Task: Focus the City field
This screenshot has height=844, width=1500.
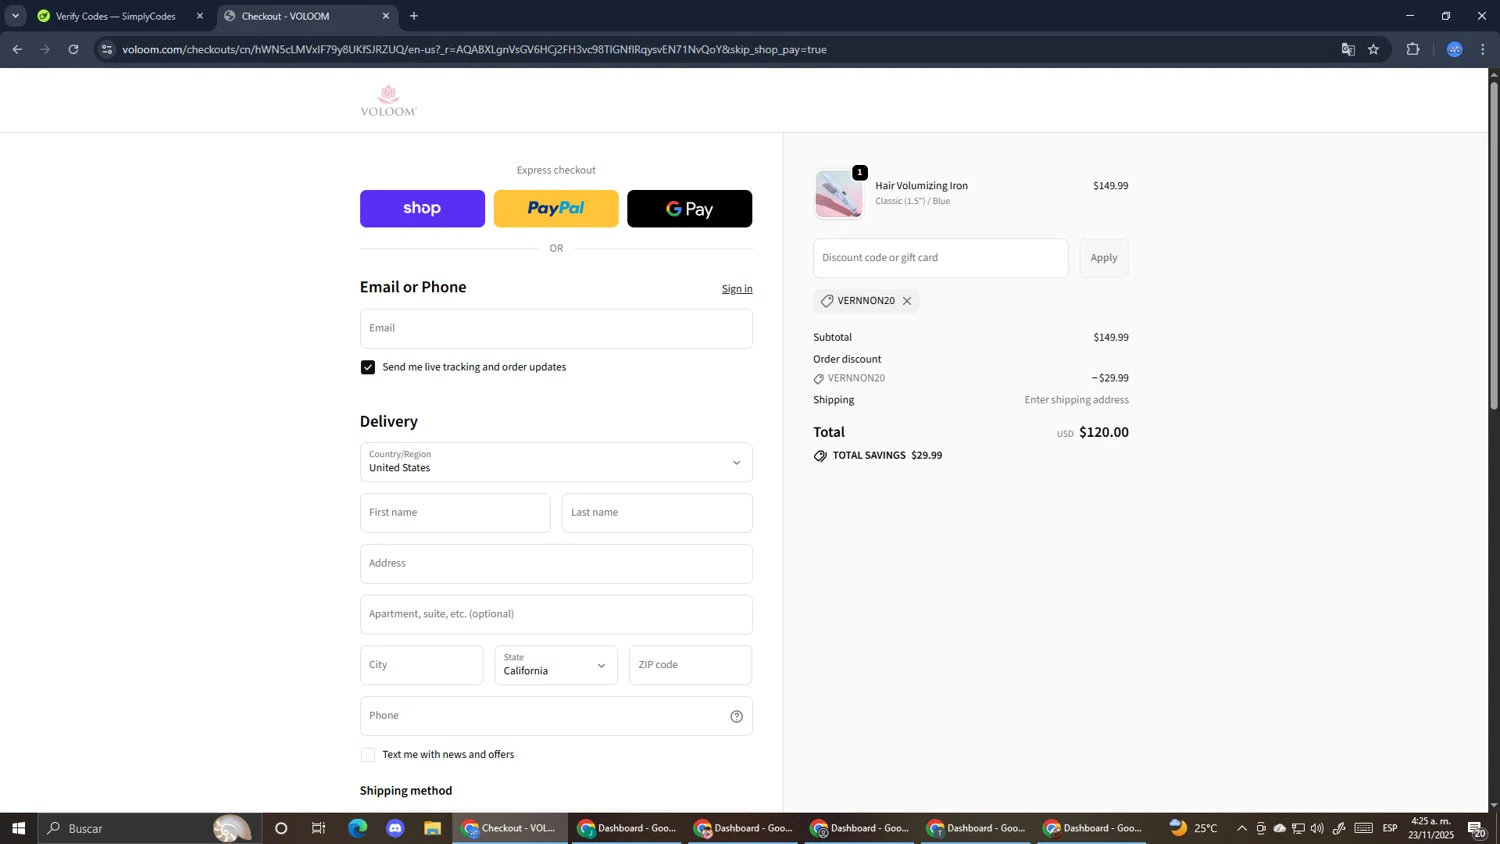Action: (422, 665)
